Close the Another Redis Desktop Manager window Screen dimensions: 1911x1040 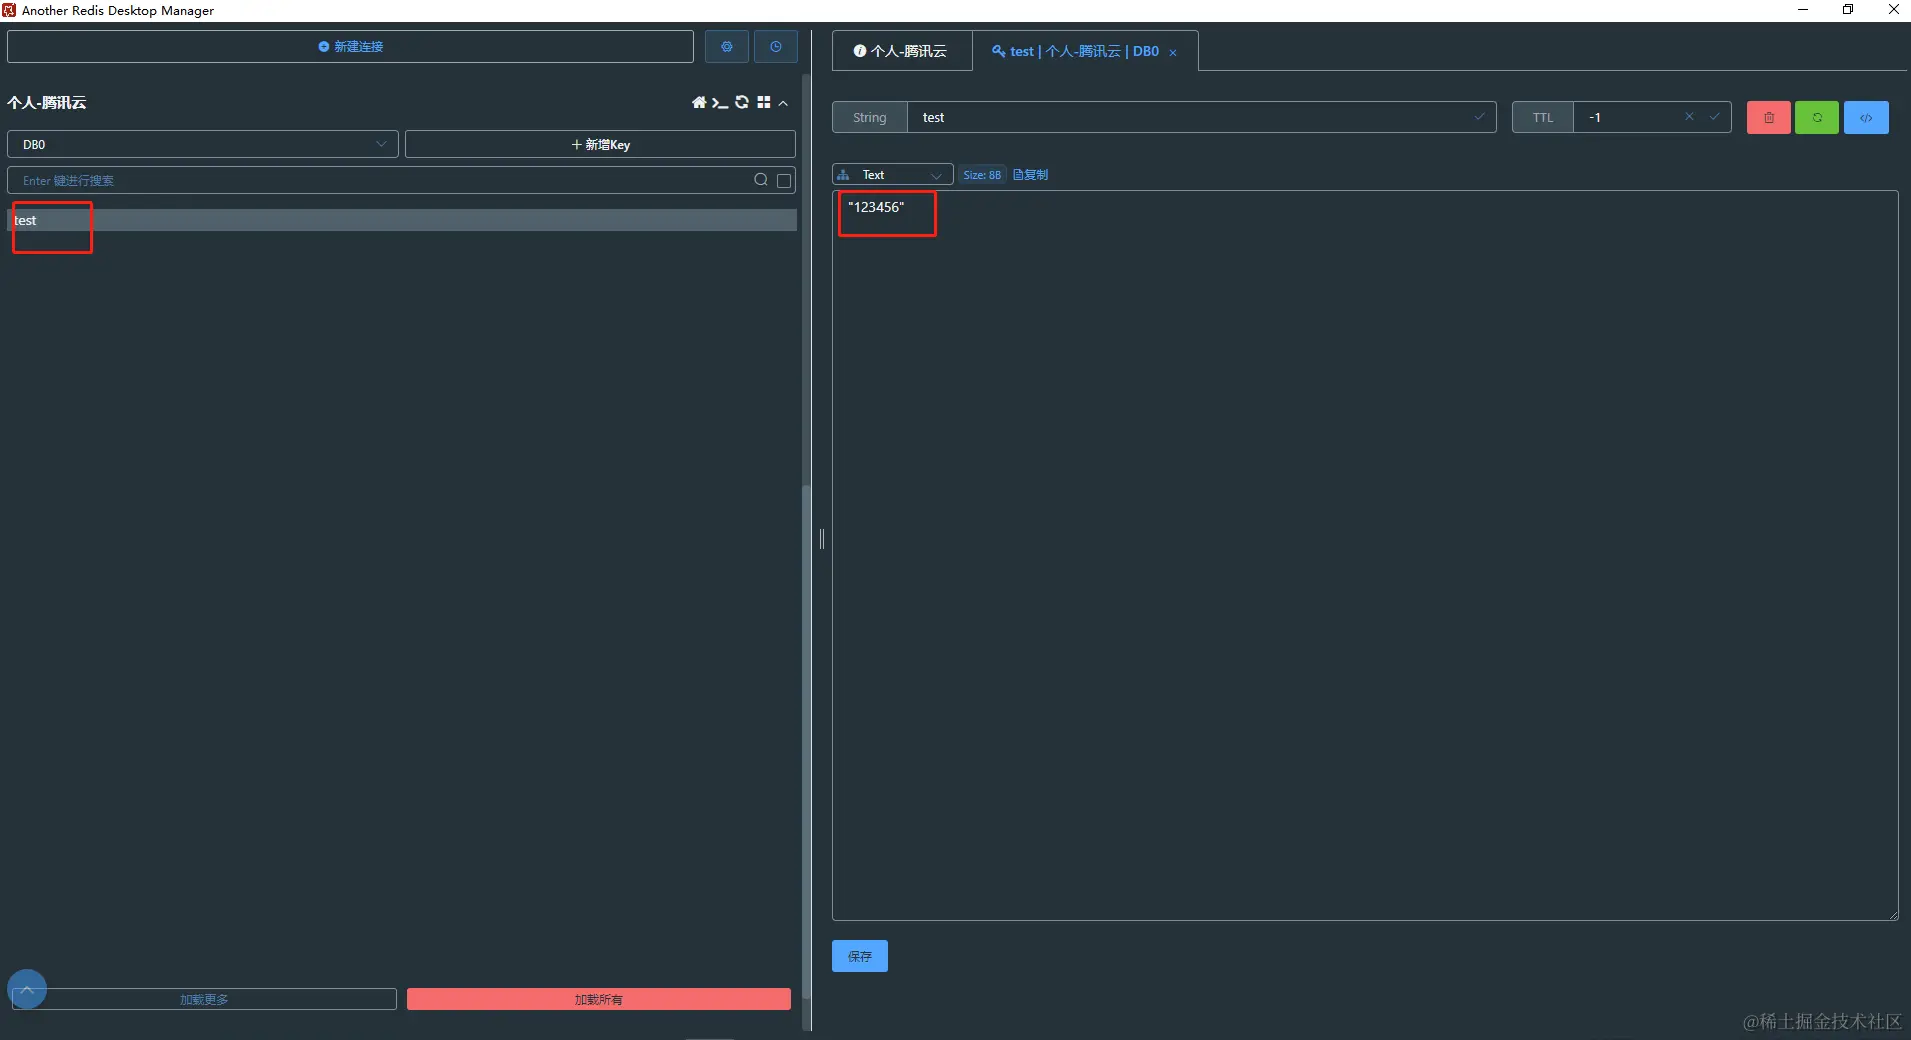pyautogui.click(x=1893, y=10)
